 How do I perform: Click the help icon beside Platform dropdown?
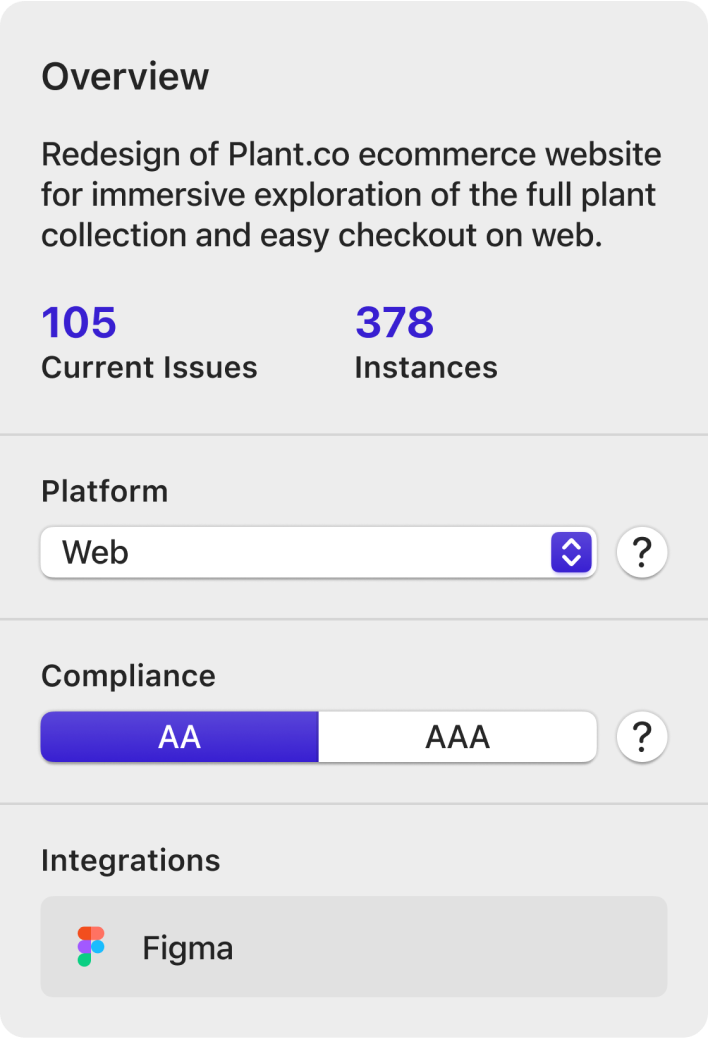[641, 552]
